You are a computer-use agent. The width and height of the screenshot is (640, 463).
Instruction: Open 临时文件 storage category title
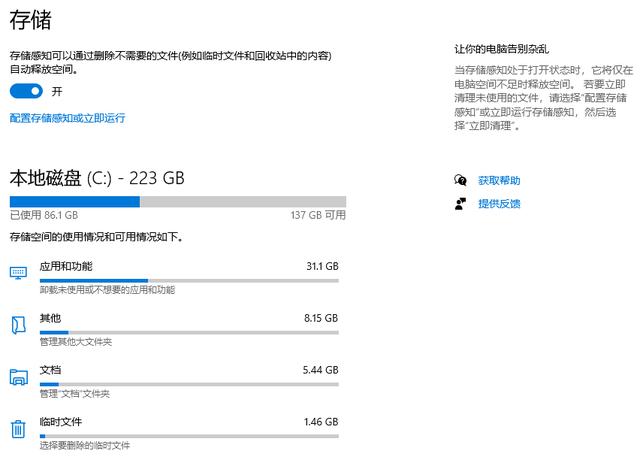coord(61,422)
